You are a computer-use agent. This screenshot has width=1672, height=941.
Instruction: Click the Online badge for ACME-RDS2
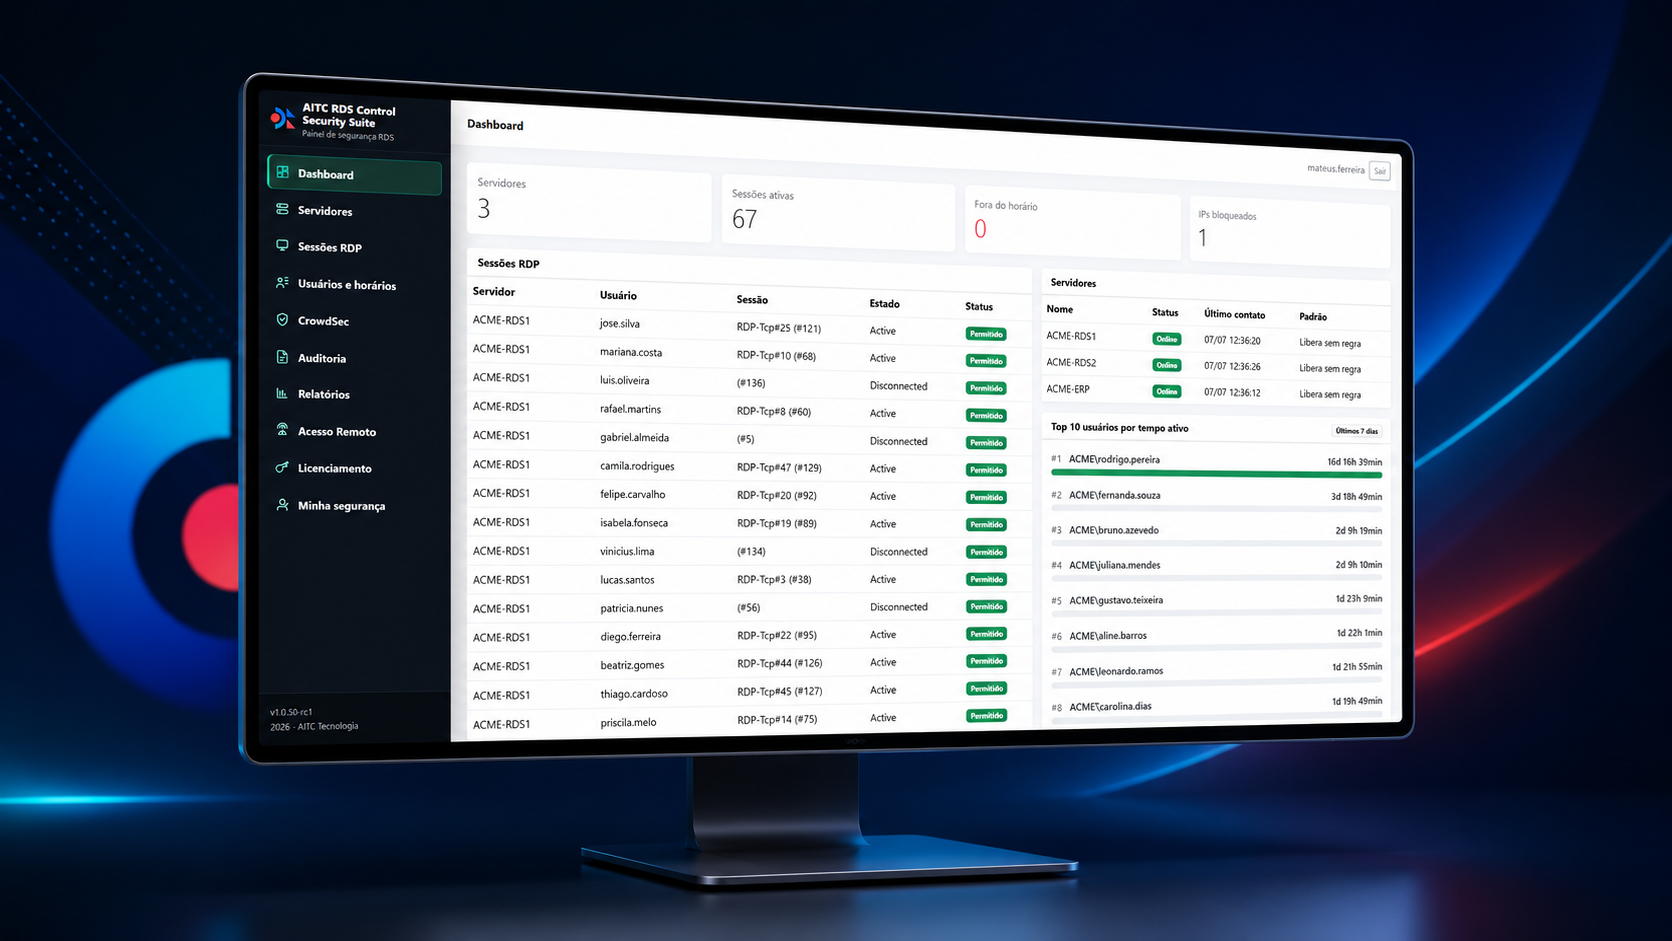pyautogui.click(x=1167, y=365)
